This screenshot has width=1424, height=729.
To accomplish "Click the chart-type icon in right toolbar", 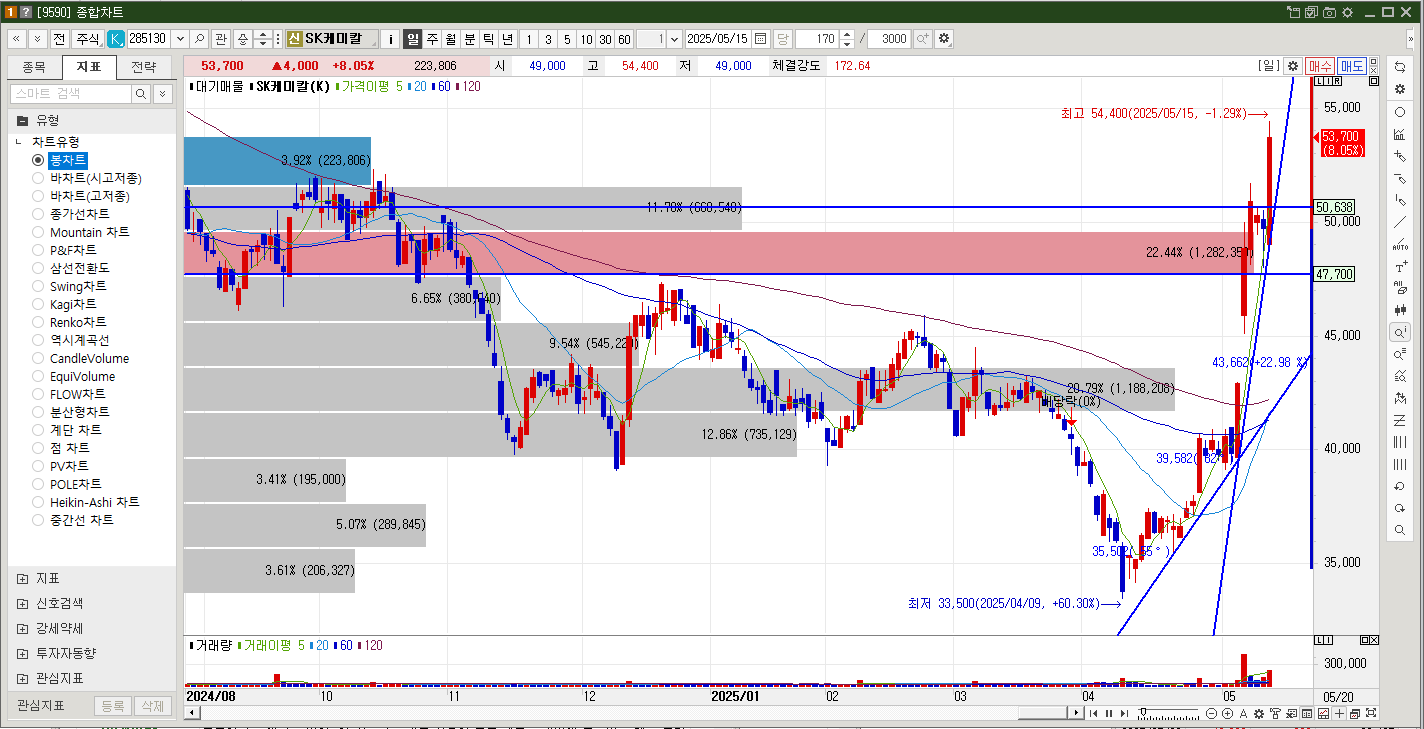I will [1400, 134].
